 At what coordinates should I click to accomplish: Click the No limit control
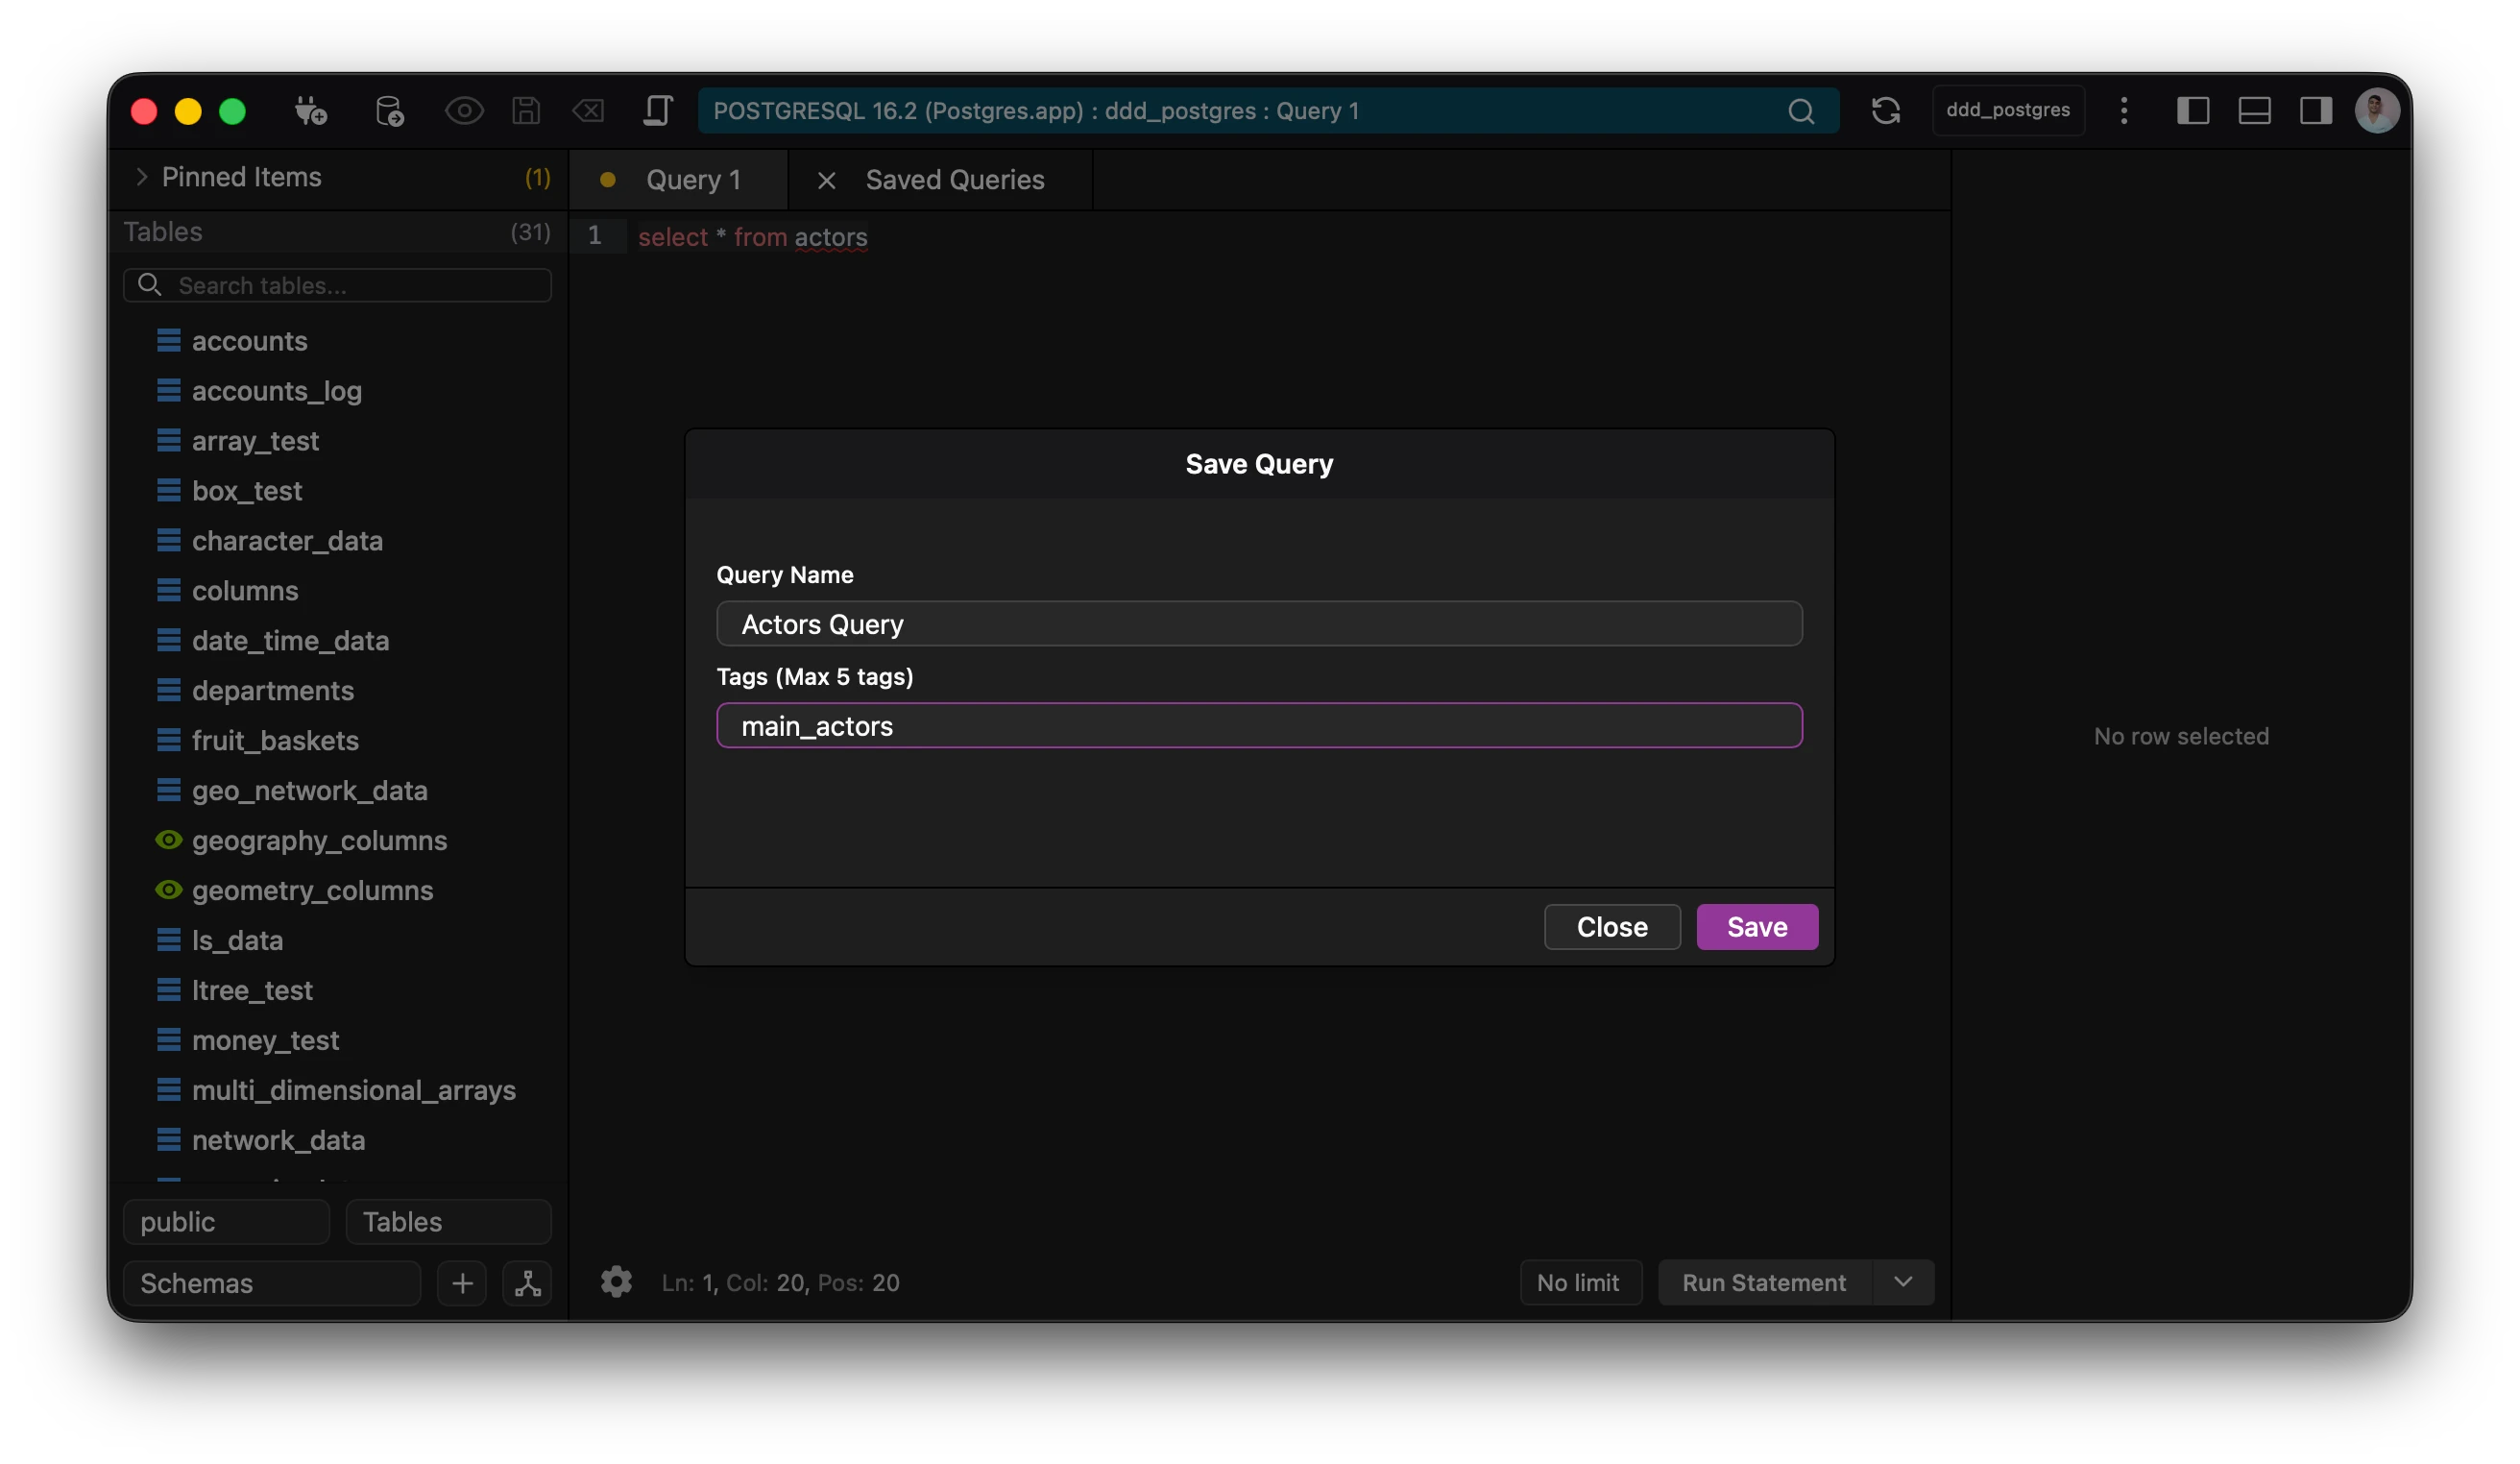(x=1580, y=1282)
